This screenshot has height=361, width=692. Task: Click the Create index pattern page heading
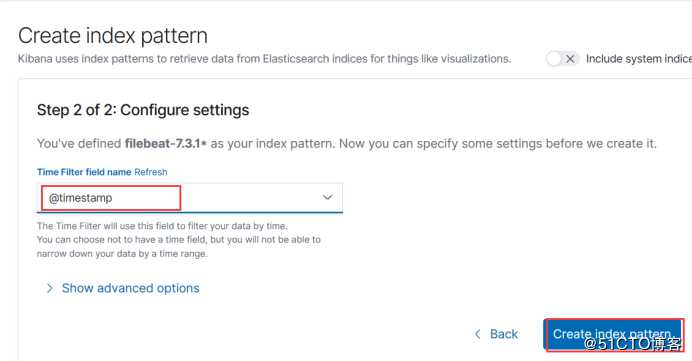pos(113,35)
